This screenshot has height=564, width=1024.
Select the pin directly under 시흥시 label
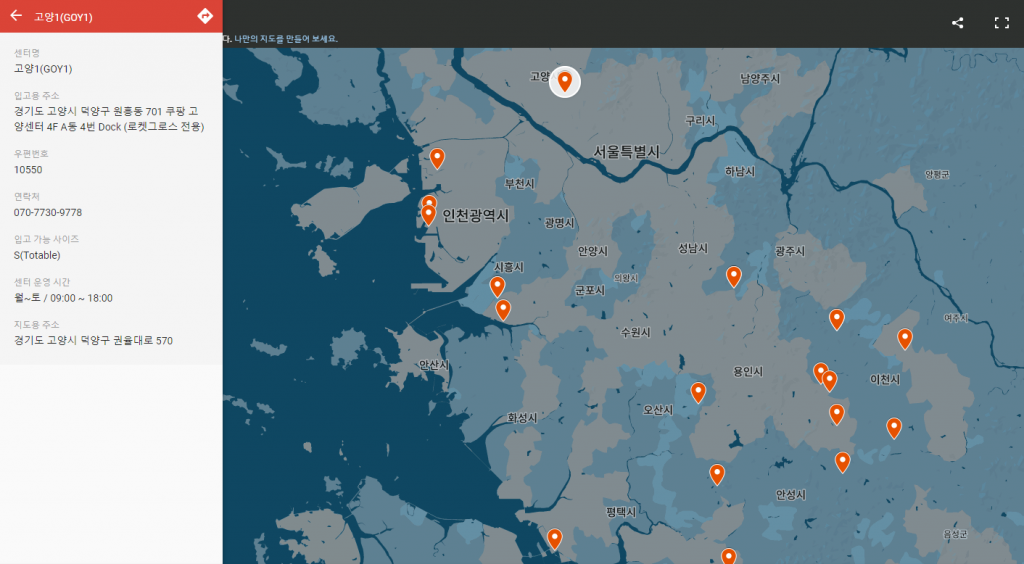497,287
